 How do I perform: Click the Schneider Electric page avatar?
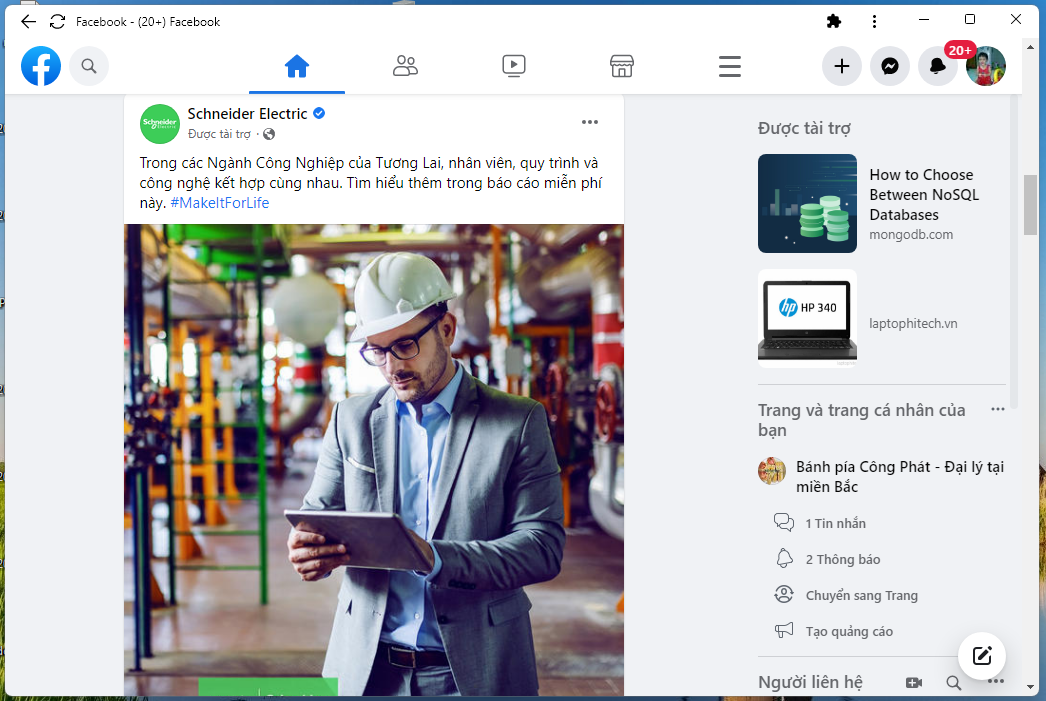160,123
